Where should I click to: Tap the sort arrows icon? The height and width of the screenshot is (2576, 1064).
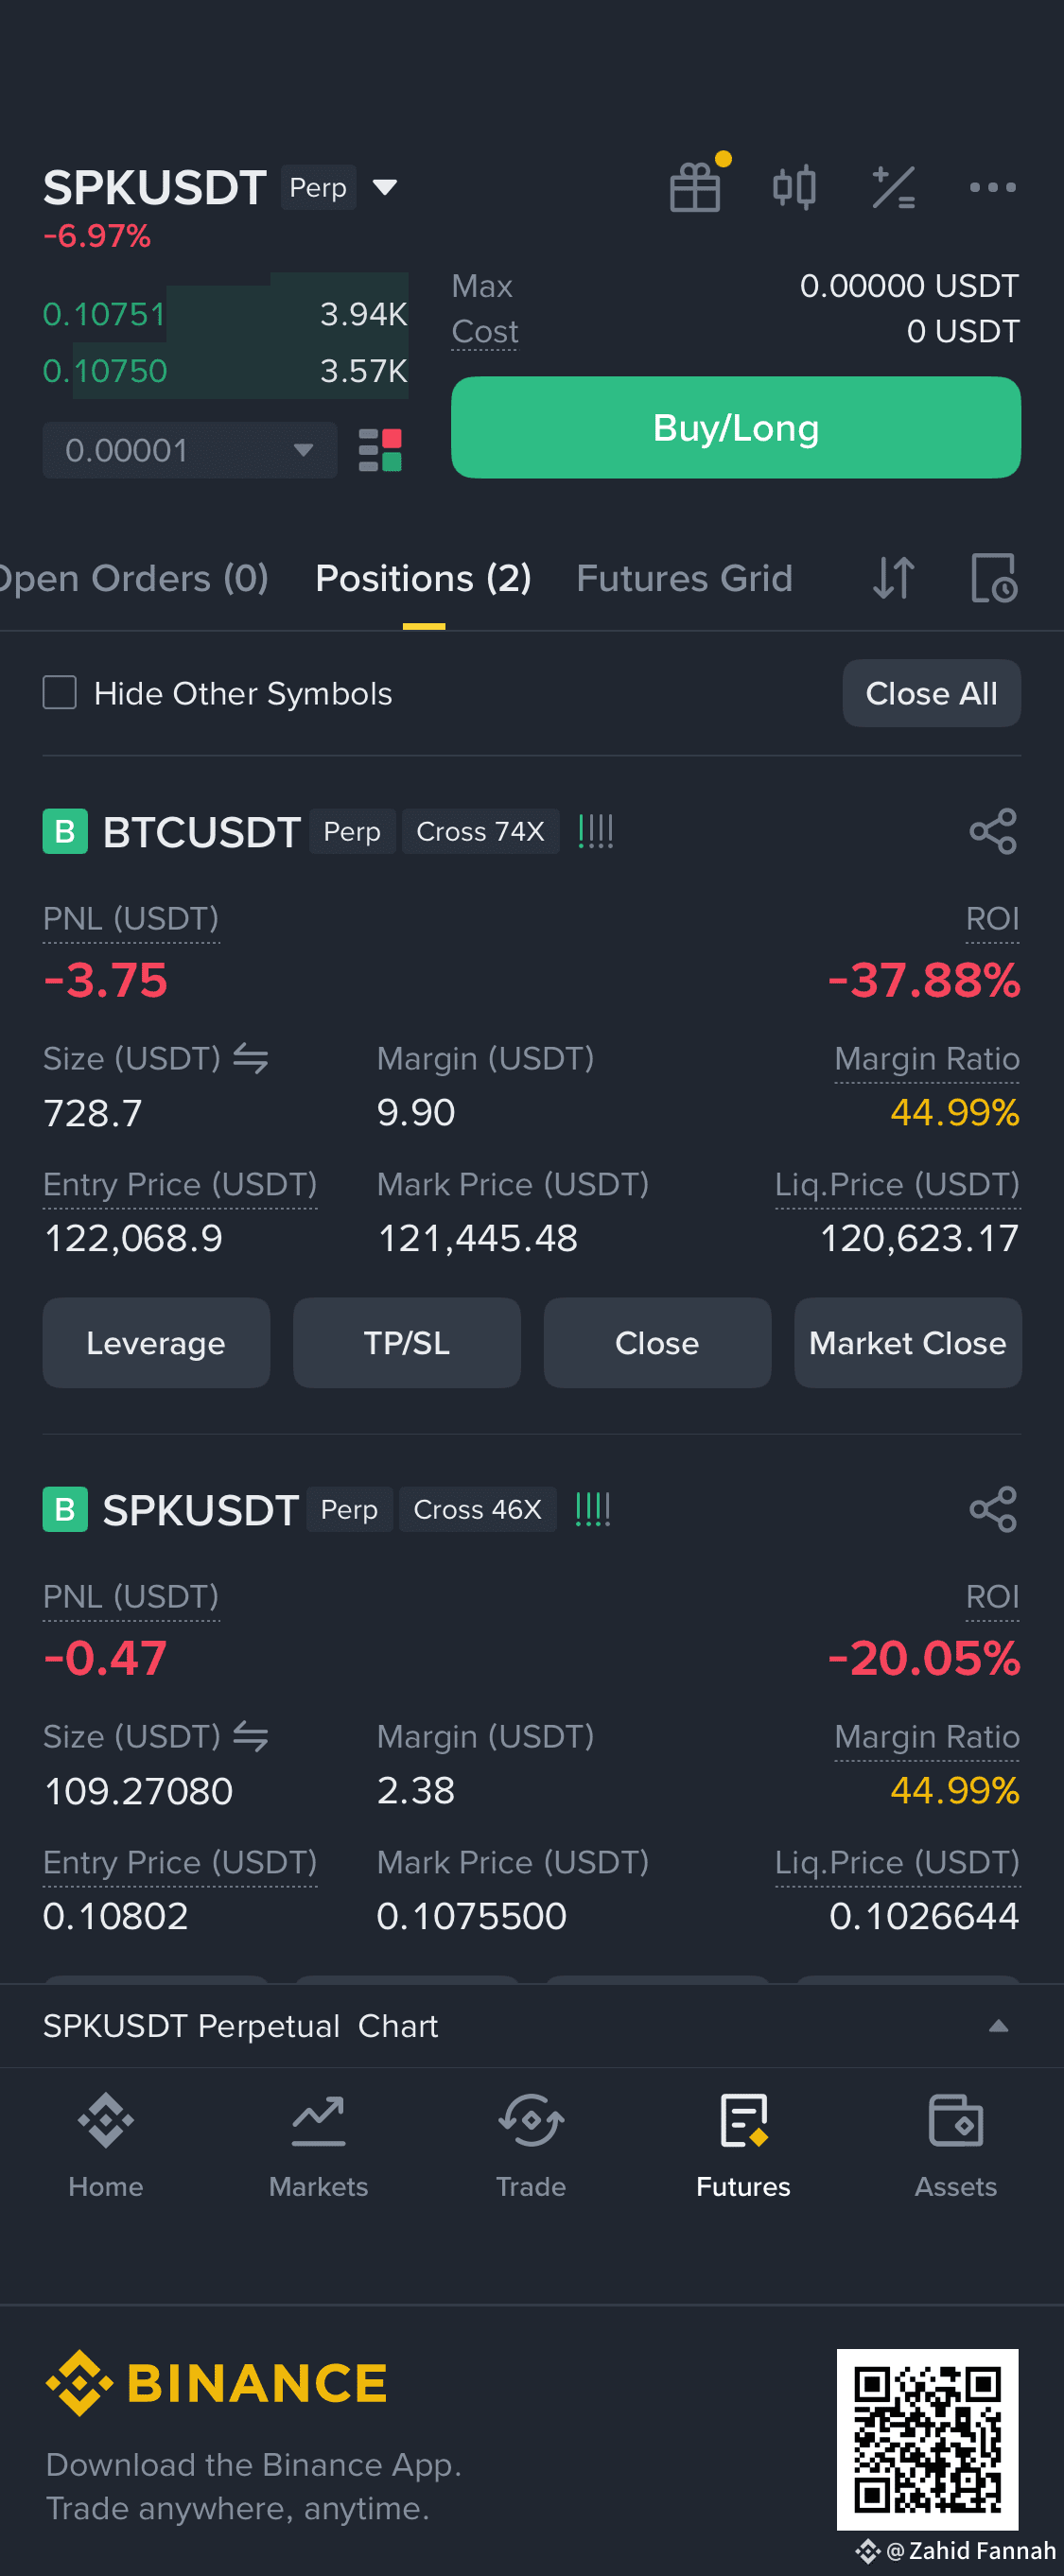point(893,578)
